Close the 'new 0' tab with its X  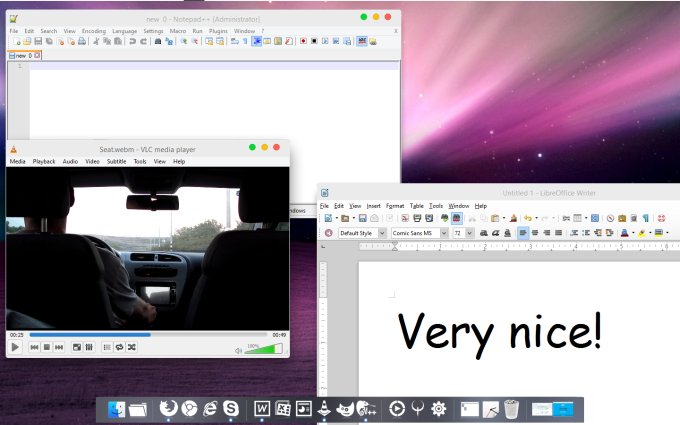37,55
